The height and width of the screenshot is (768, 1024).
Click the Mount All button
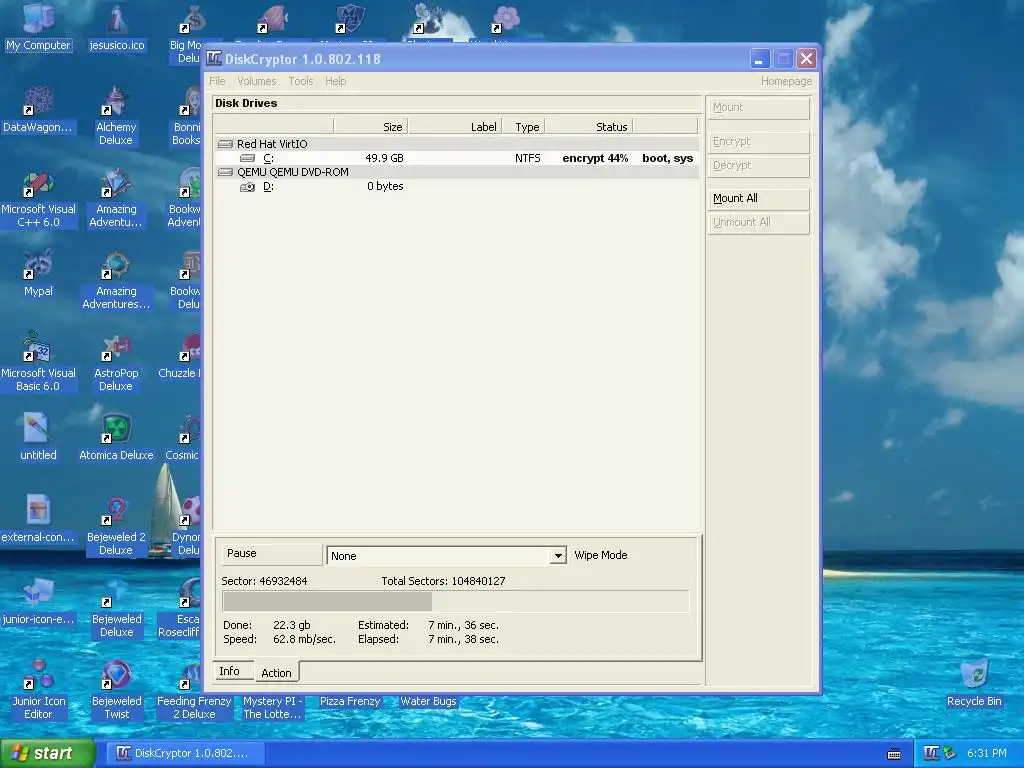pos(758,199)
